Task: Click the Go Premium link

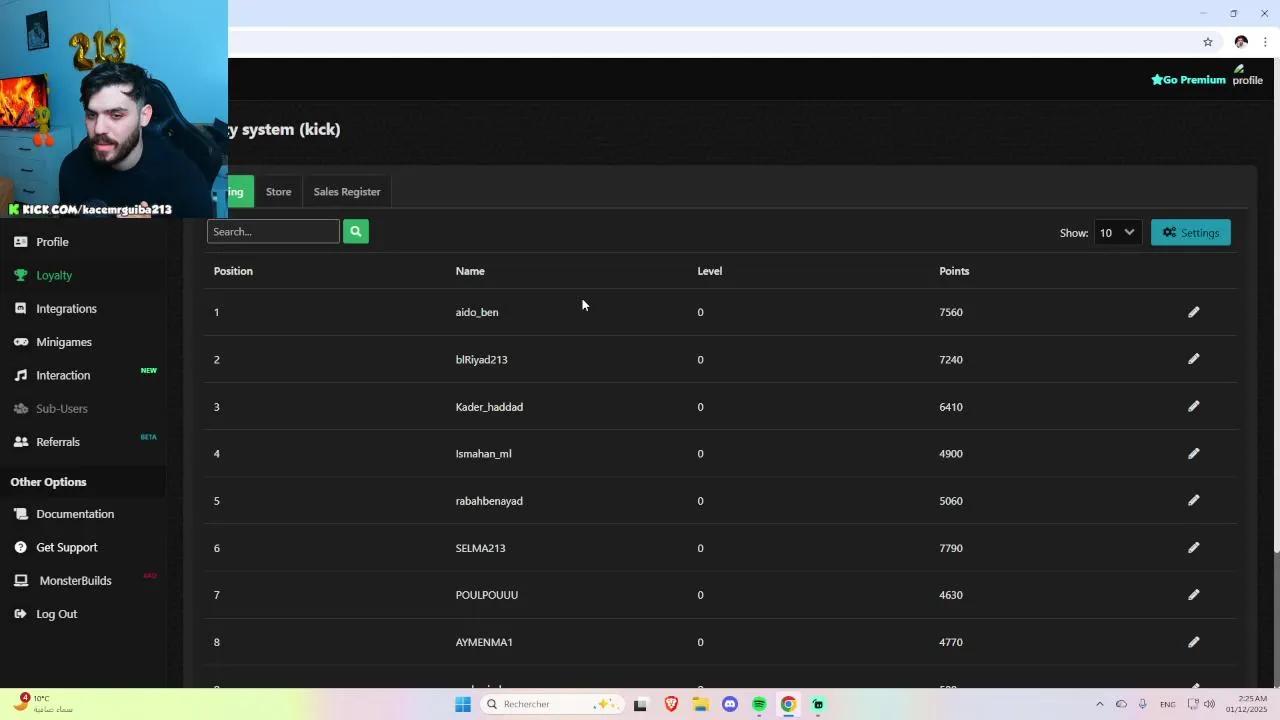Action: click(1188, 80)
